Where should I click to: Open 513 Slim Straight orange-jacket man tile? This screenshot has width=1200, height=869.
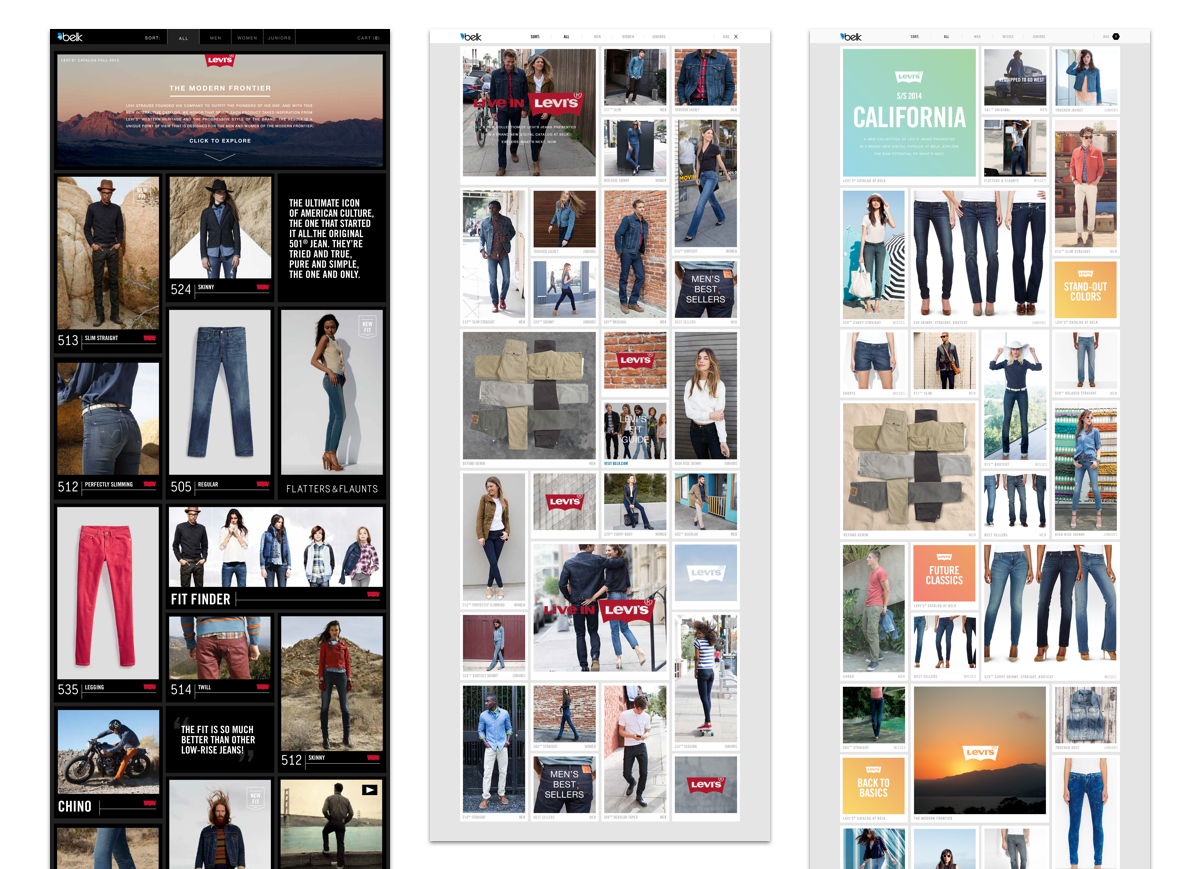click(x=1086, y=186)
